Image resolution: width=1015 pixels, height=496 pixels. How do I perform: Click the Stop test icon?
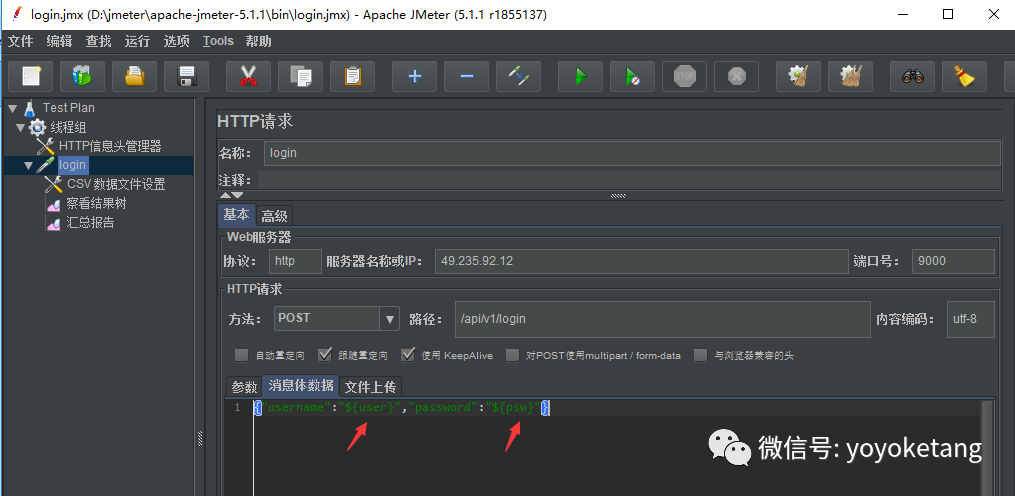pyautogui.click(x=684, y=76)
